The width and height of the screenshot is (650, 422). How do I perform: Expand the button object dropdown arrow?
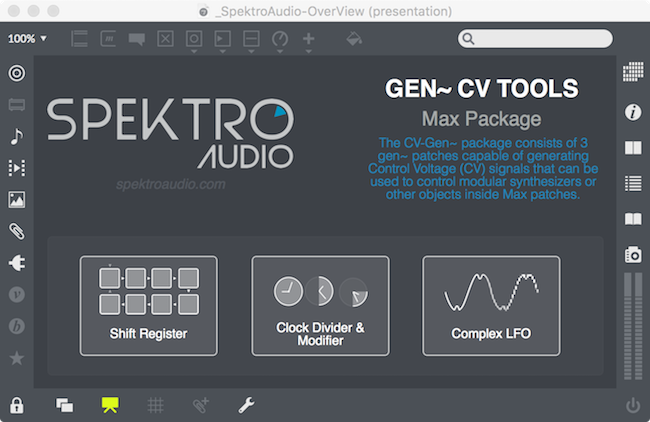tap(194, 52)
